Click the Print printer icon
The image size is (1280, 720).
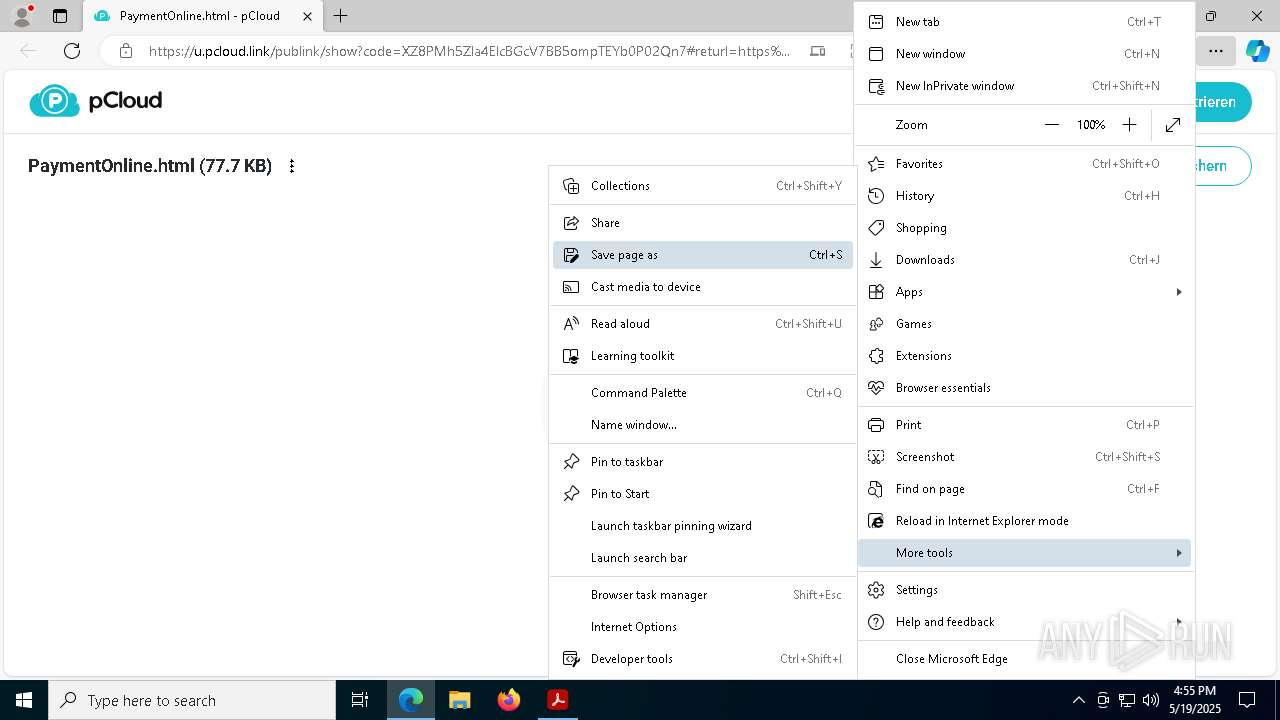pyautogui.click(x=876, y=425)
